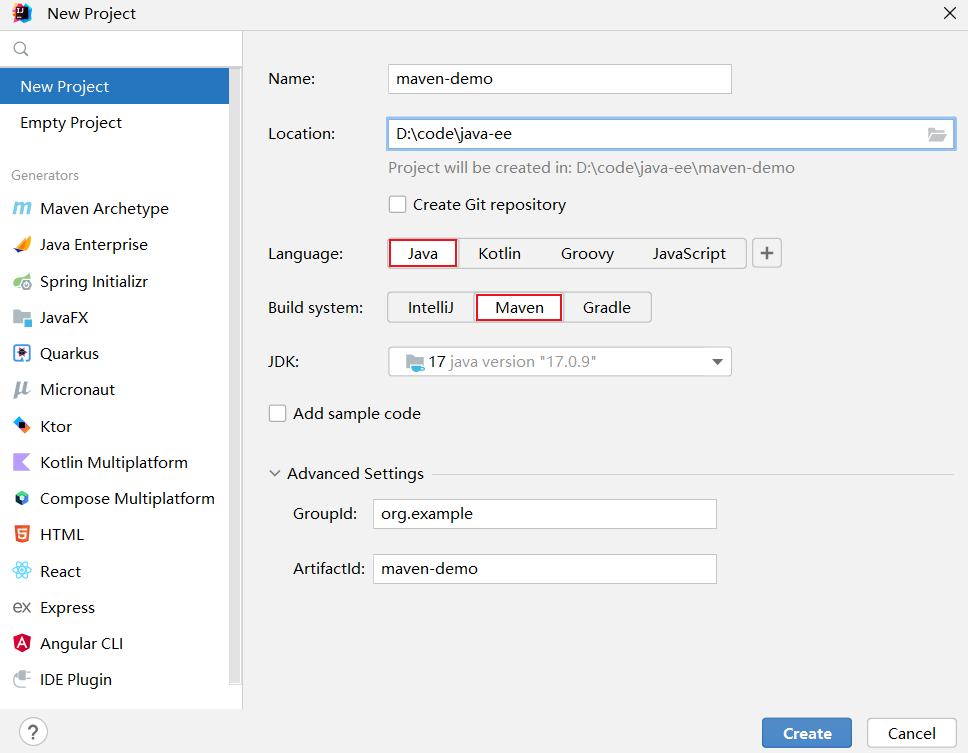Click the Generators section heading

coord(45,175)
